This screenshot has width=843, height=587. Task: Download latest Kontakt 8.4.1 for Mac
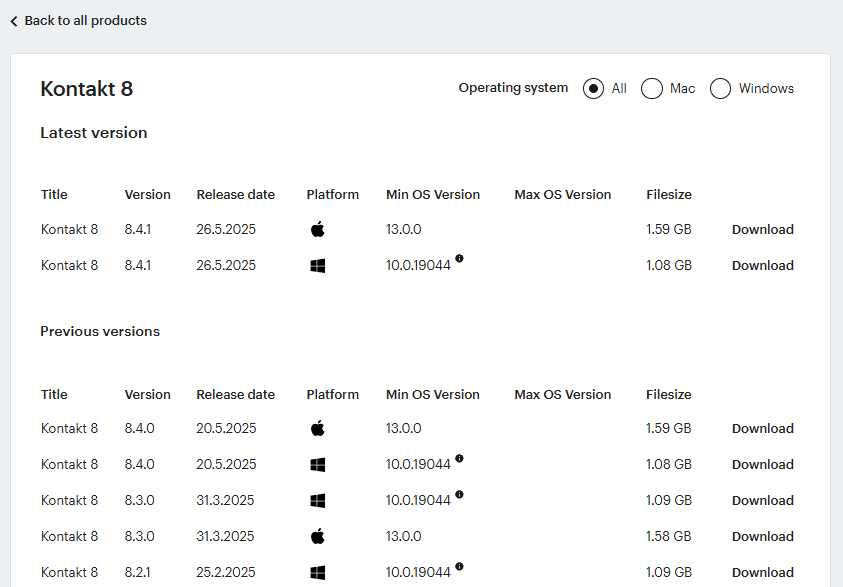click(x=762, y=230)
